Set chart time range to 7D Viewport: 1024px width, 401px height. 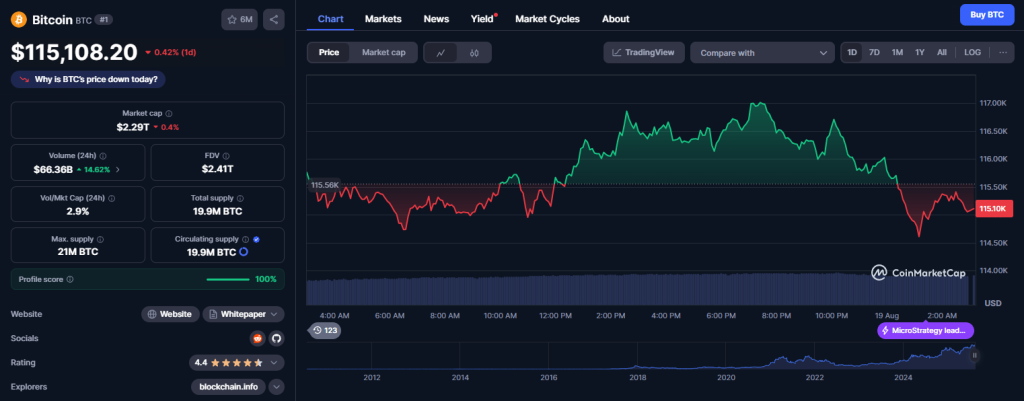pyautogui.click(x=874, y=52)
